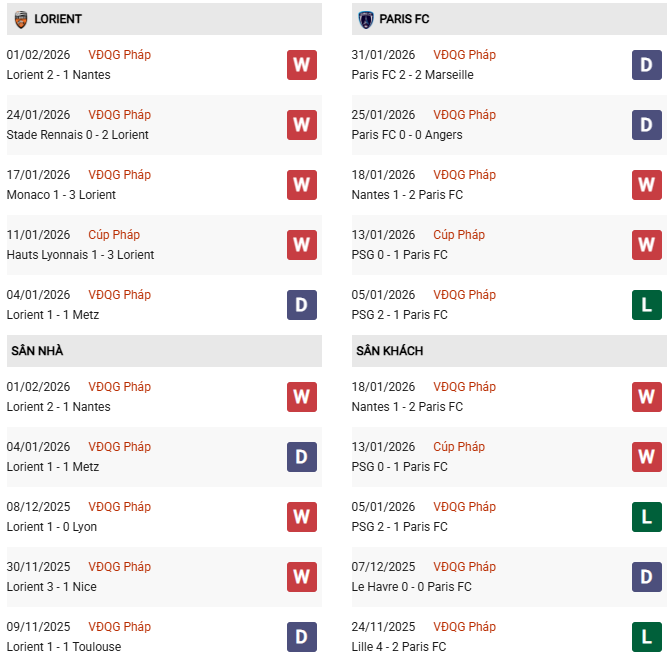Image resolution: width=671 pixels, height=659 pixels.
Task: Open VĐQG Pháp link for Monaco 1-3 Lorient
Action: 120,175
